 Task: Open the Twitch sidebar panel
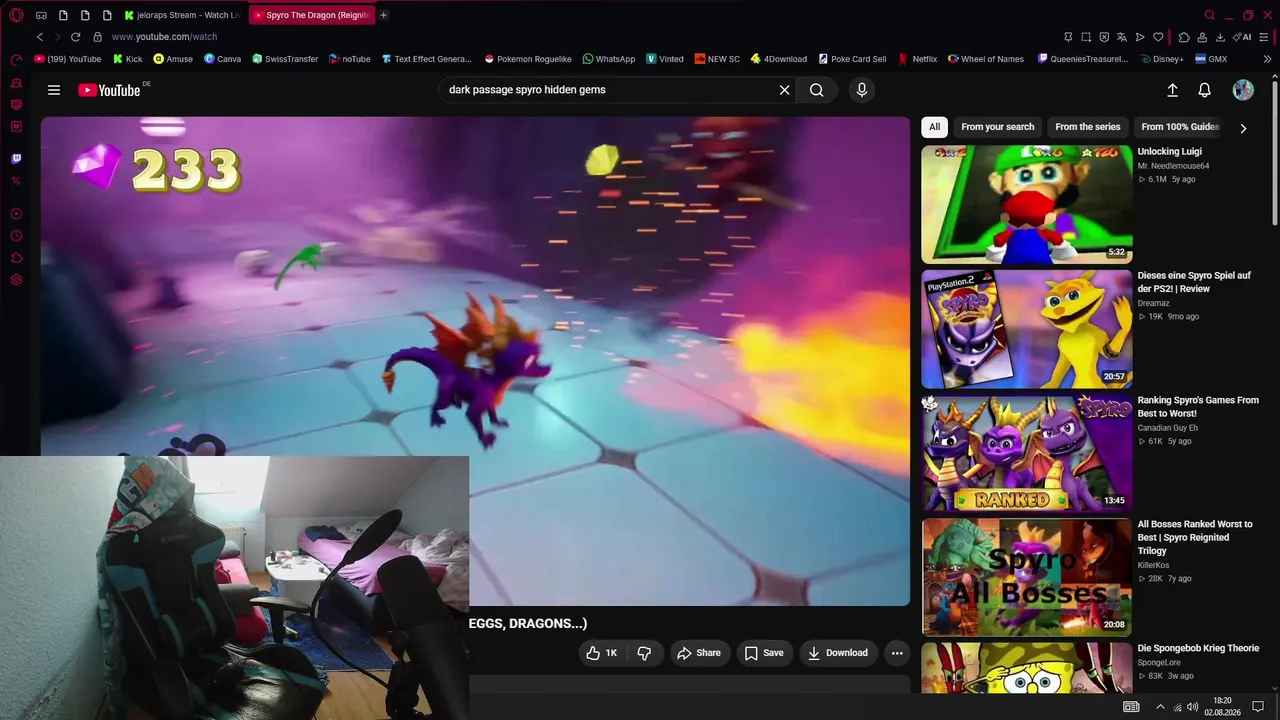coord(16,158)
